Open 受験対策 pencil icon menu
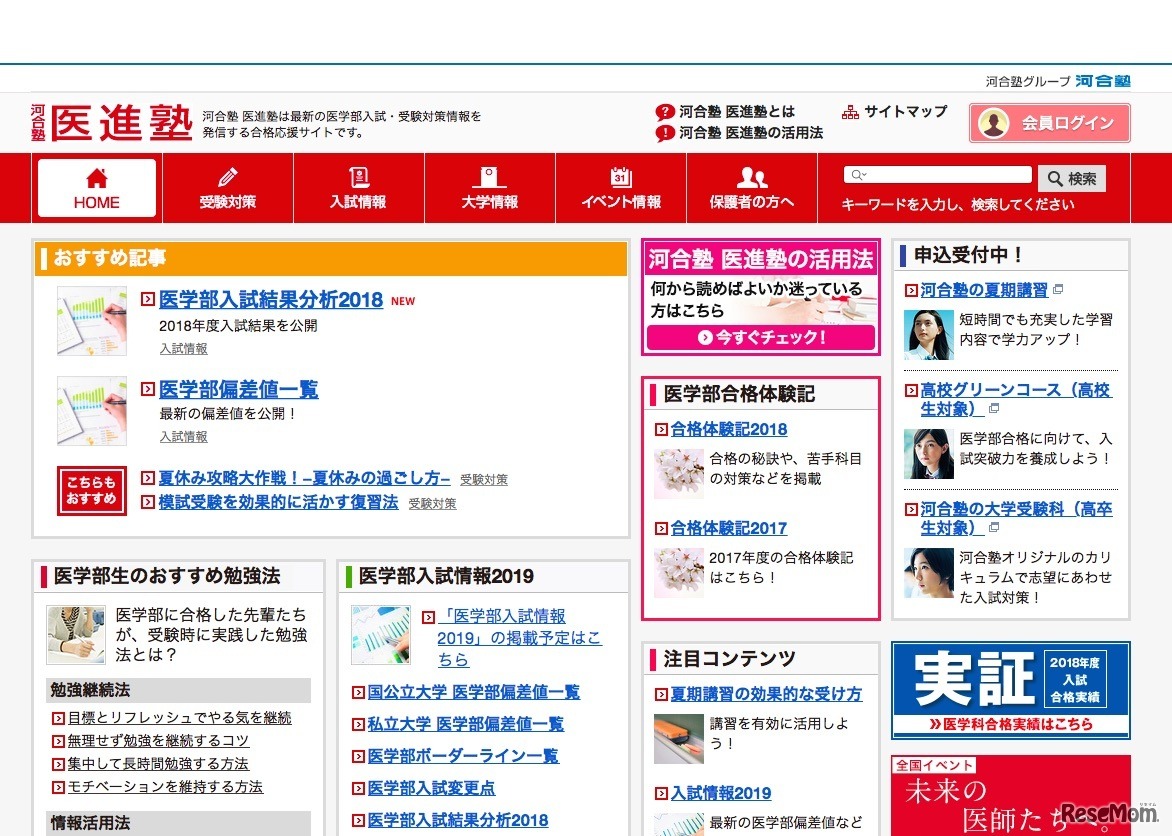Screen dimensions: 1172x836 [x=227, y=178]
